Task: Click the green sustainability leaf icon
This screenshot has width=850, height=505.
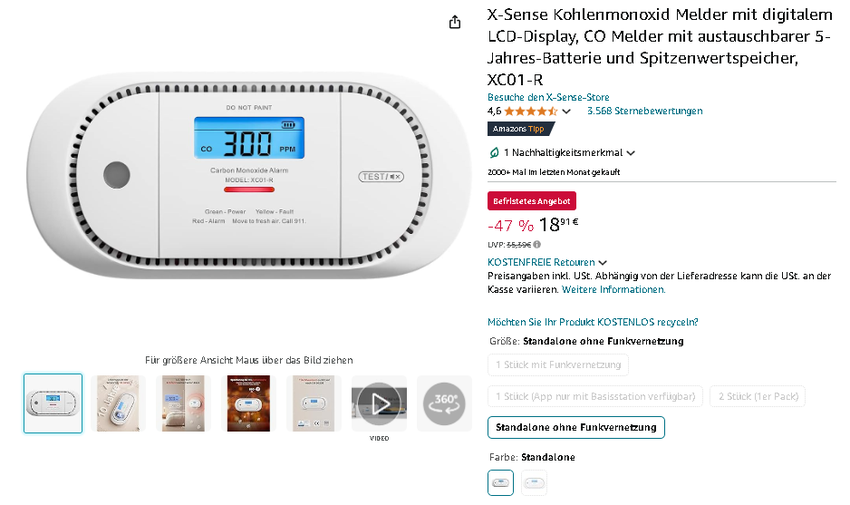Action: pos(494,153)
